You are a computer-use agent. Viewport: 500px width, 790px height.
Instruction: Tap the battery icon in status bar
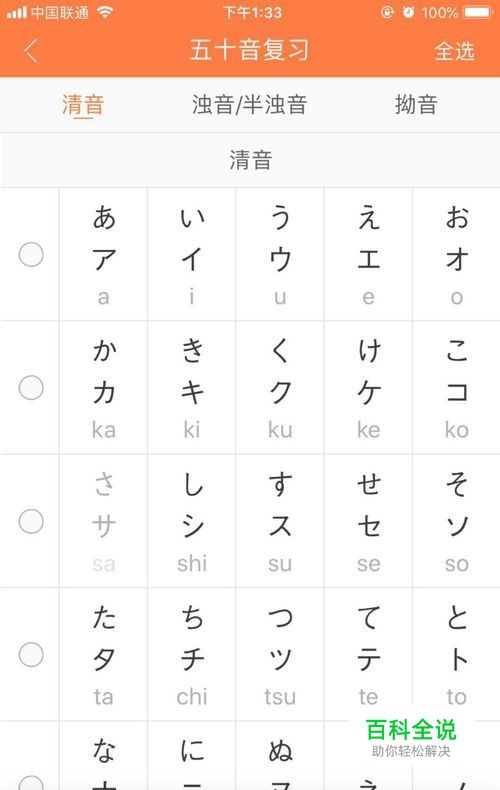click(477, 12)
